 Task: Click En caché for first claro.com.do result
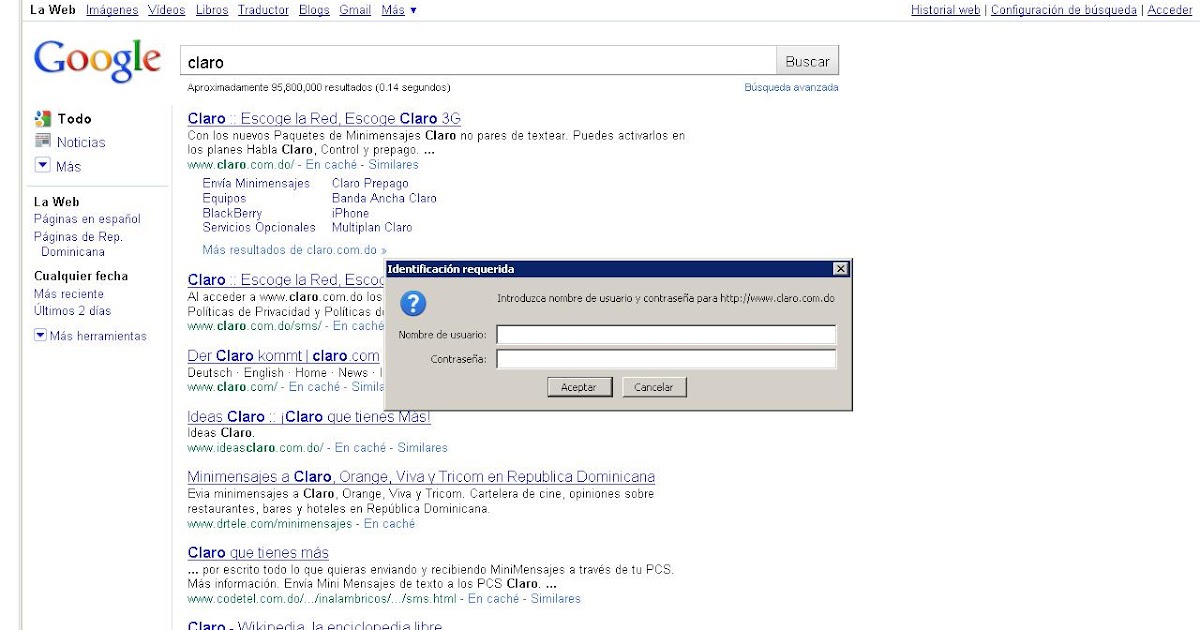[x=331, y=164]
